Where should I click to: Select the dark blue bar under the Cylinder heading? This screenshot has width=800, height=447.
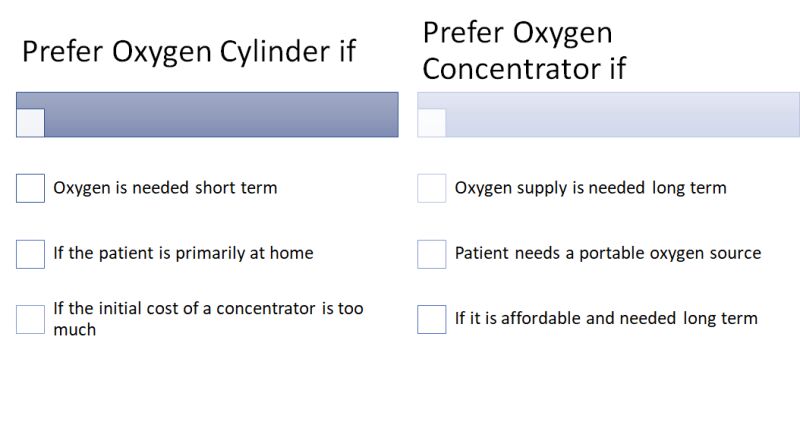point(220,114)
